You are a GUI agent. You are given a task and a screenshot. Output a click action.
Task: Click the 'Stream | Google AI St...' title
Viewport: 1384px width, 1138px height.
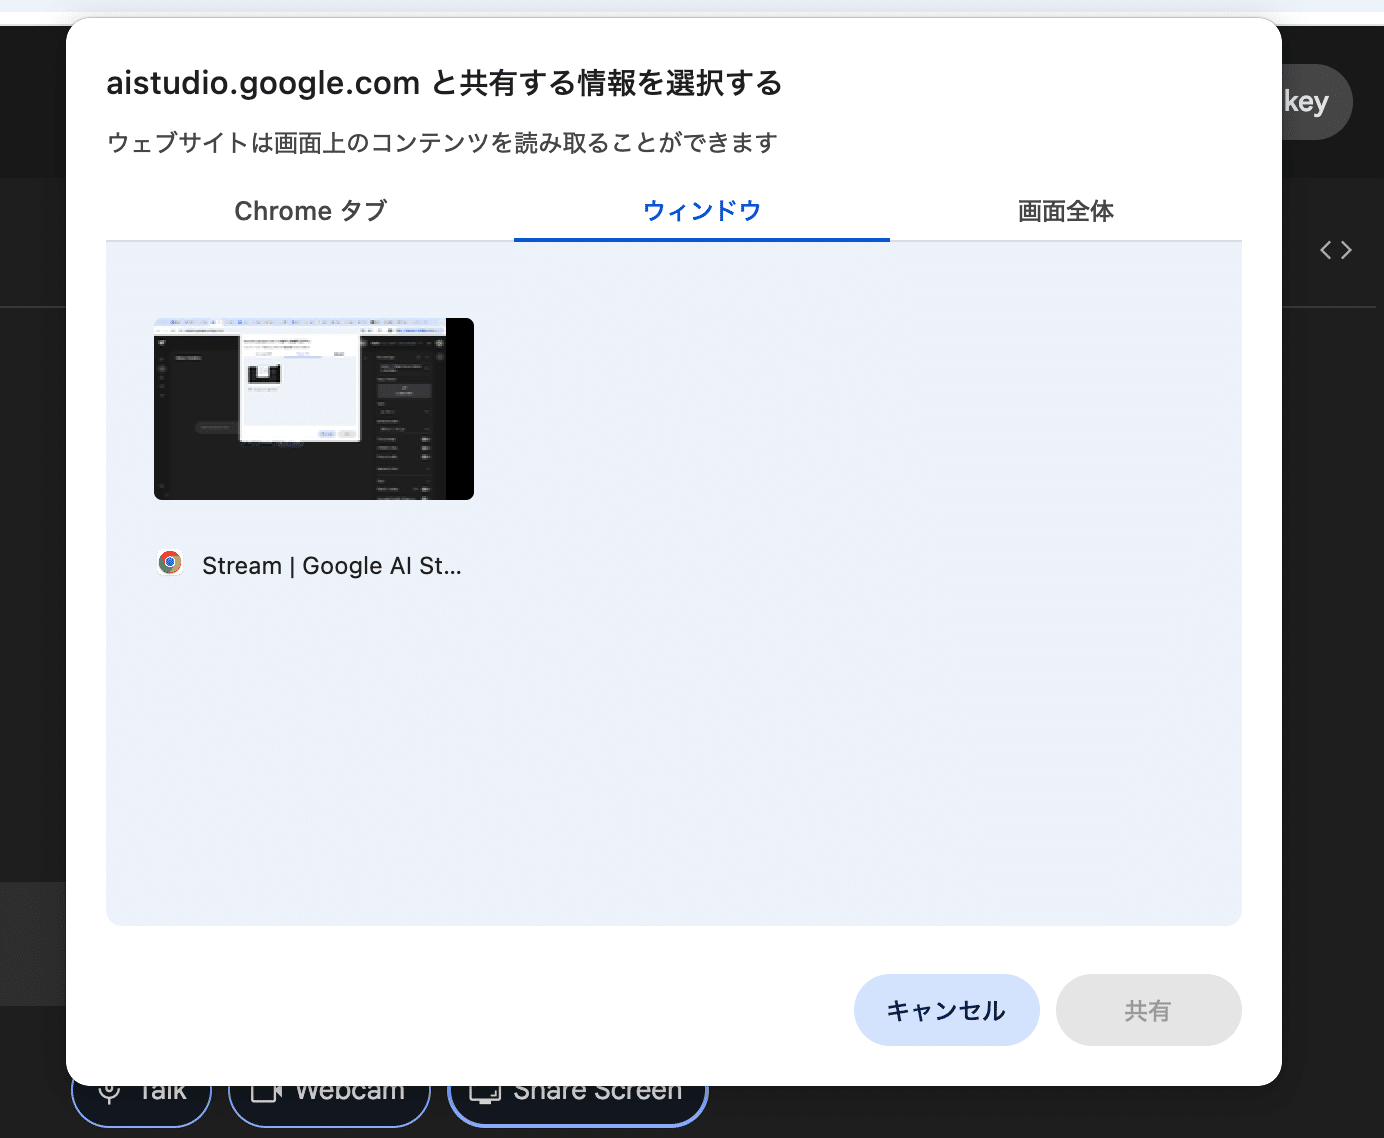(331, 566)
